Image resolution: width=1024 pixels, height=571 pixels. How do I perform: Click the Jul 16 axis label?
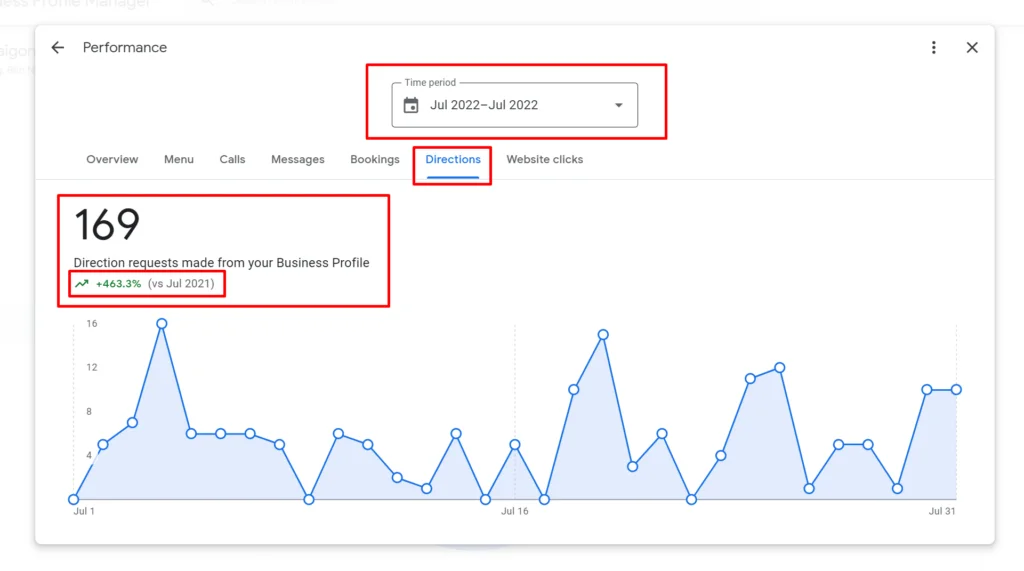[x=514, y=512]
